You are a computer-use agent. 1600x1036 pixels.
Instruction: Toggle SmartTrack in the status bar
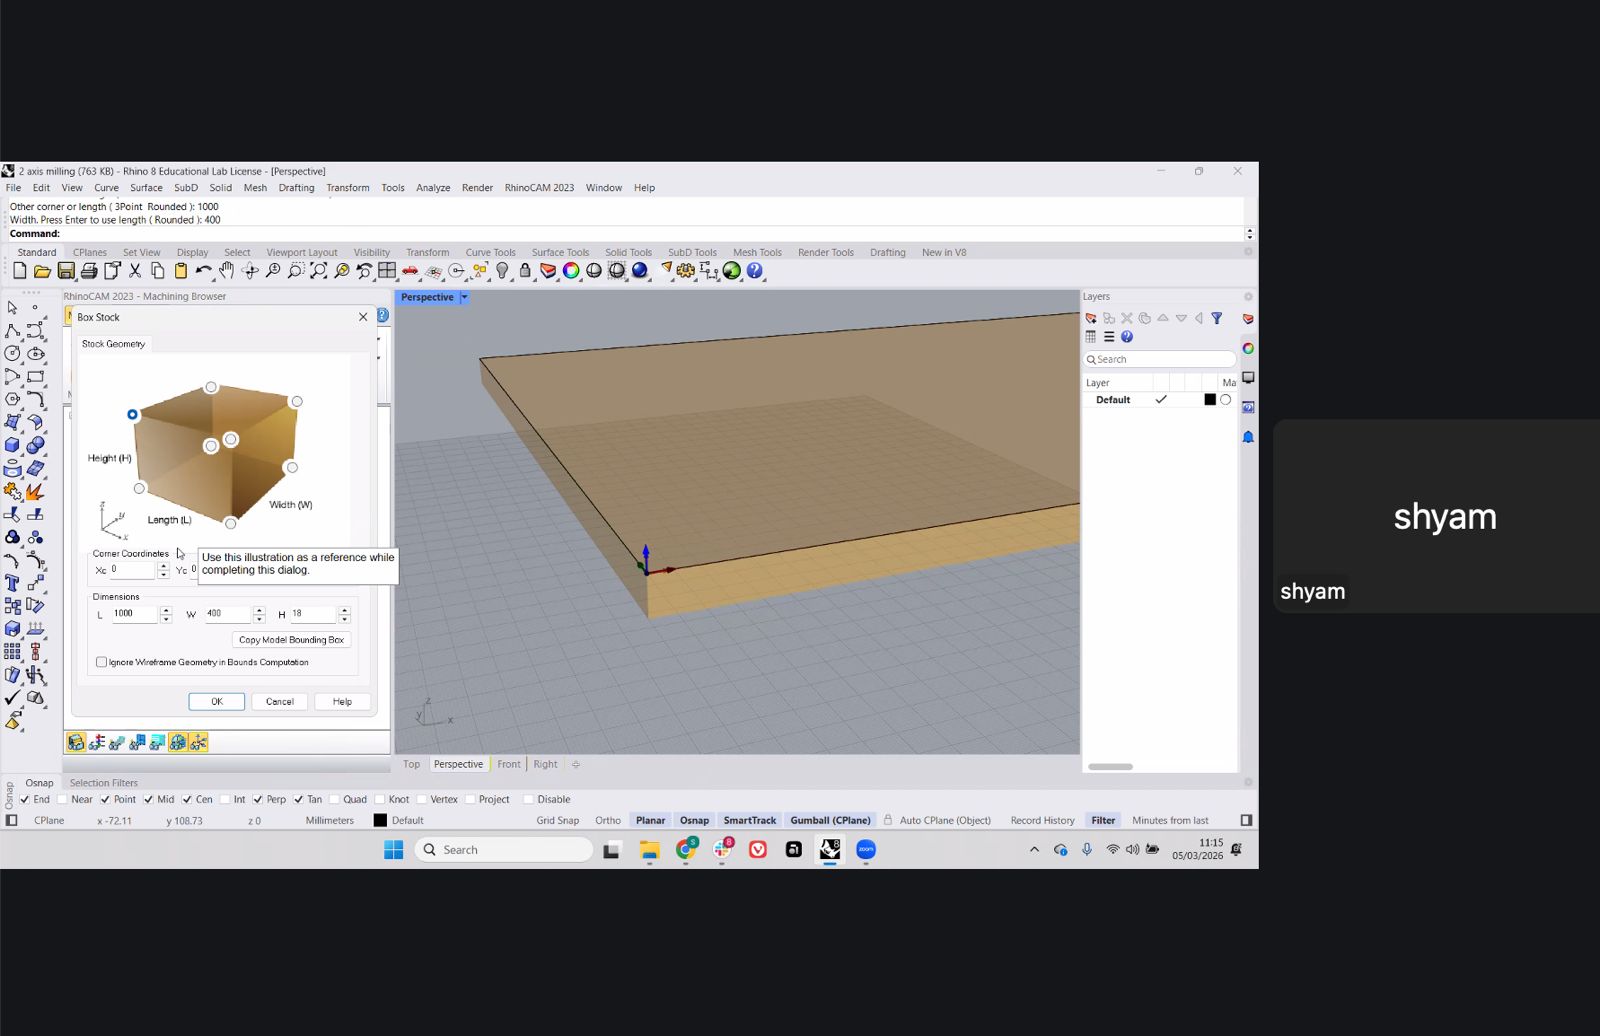coord(750,820)
